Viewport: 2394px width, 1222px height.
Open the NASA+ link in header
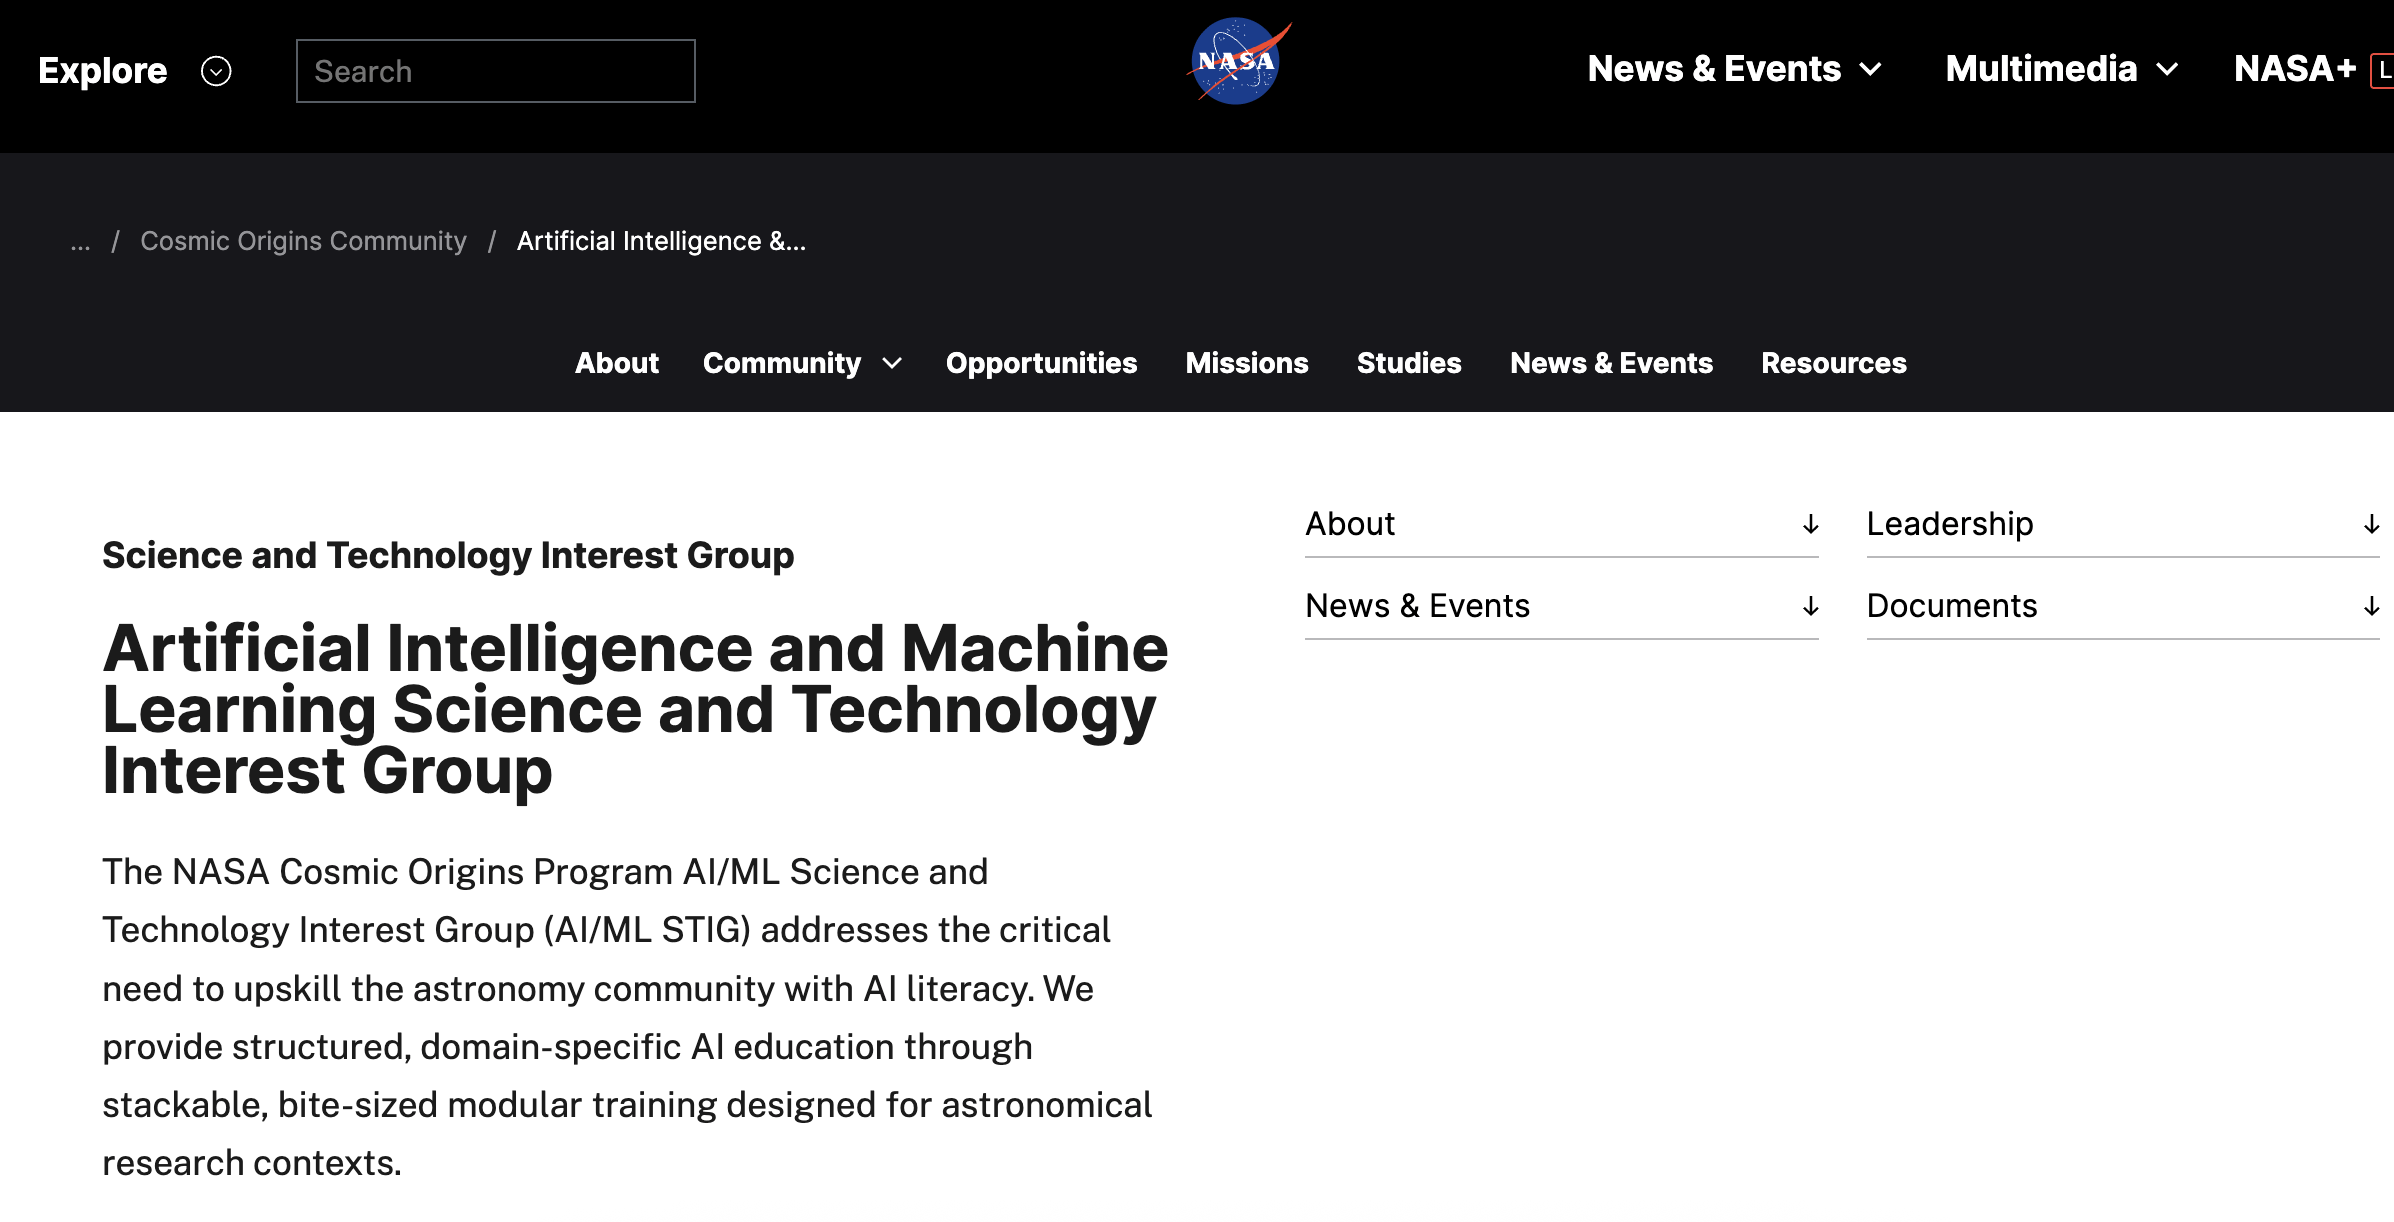2294,69
